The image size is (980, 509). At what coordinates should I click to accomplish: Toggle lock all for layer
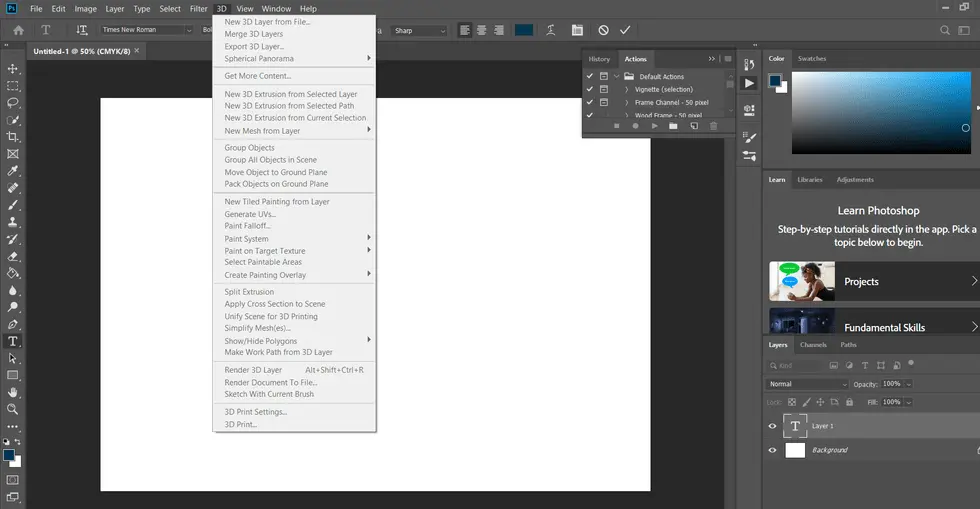(x=849, y=402)
